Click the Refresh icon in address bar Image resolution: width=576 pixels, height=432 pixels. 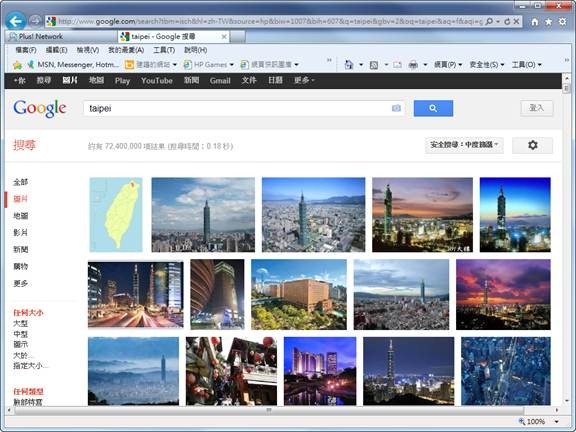pyautogui.click(x=507, y=21)
